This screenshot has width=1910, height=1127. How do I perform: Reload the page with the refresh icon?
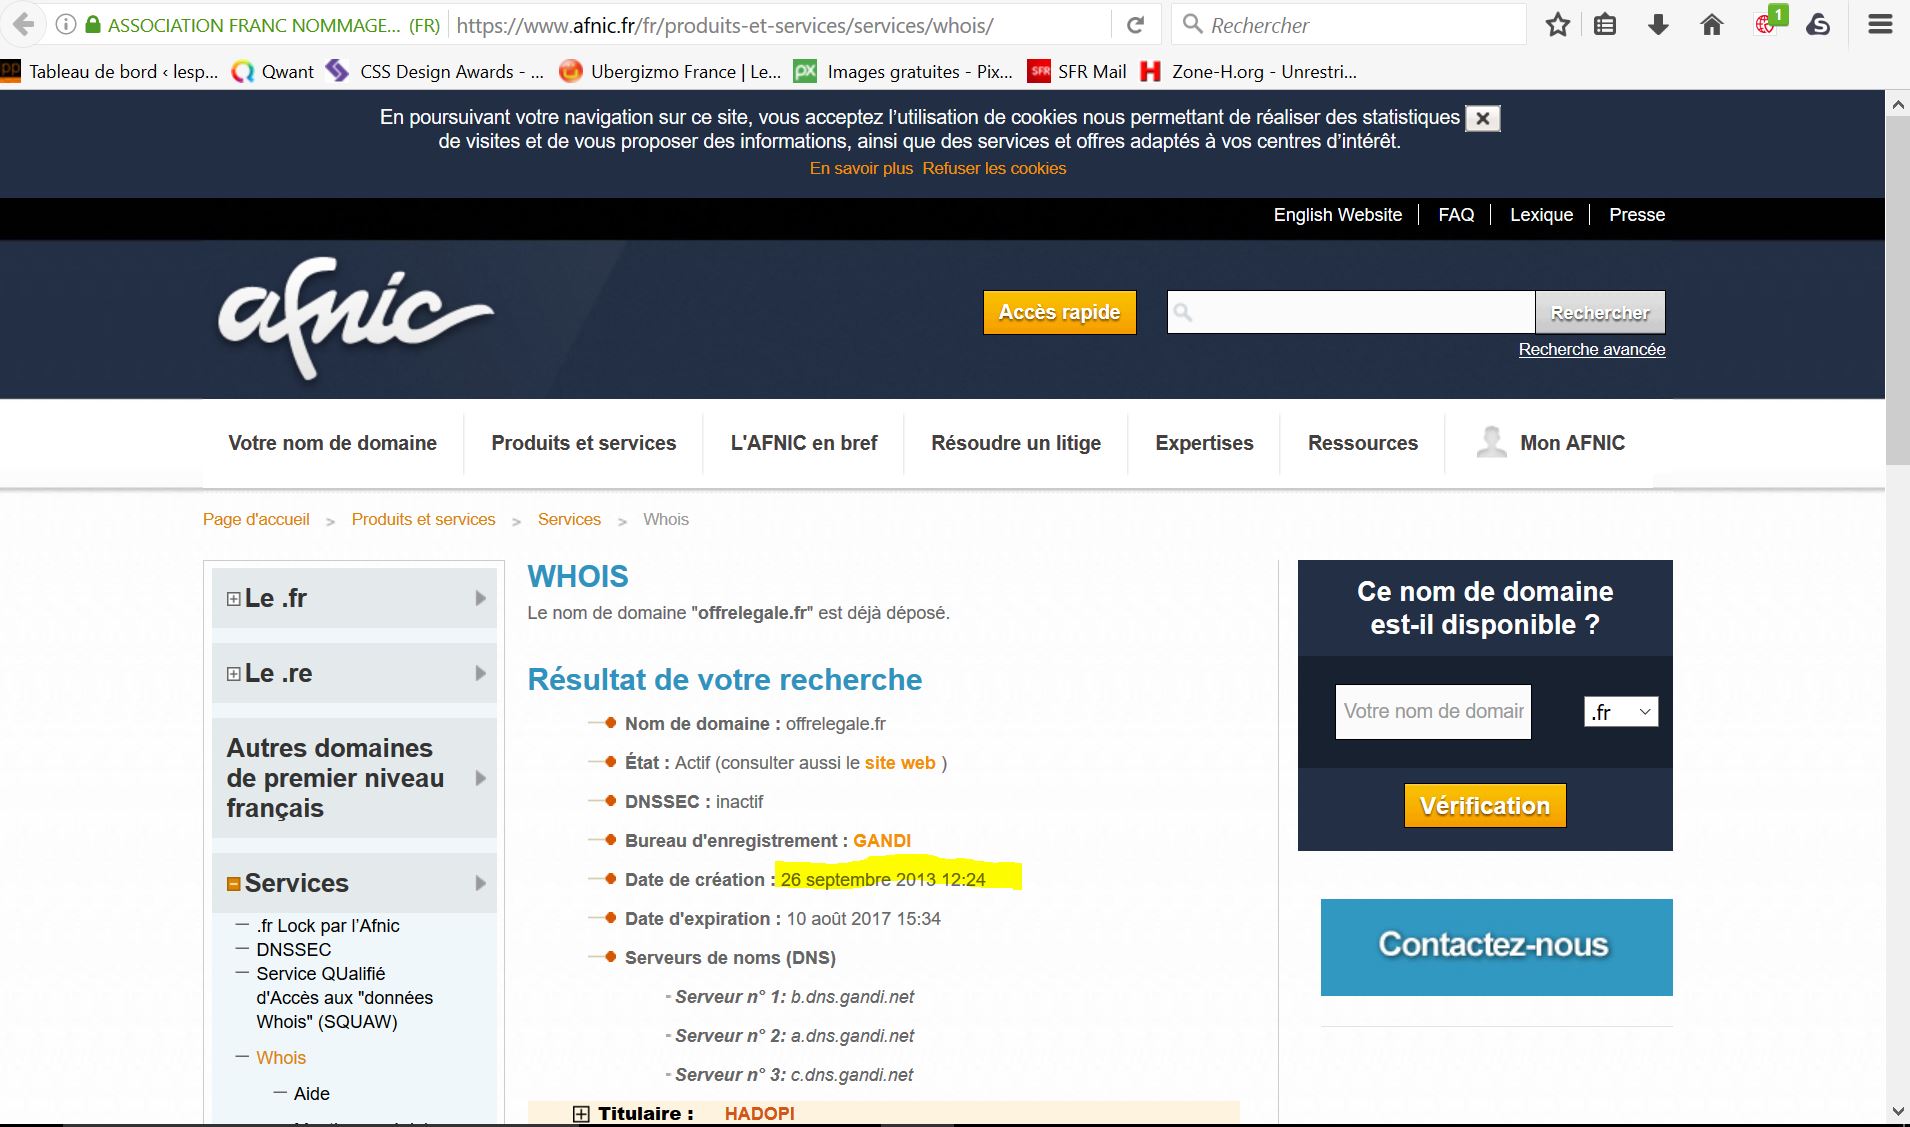pos(1135,25)
